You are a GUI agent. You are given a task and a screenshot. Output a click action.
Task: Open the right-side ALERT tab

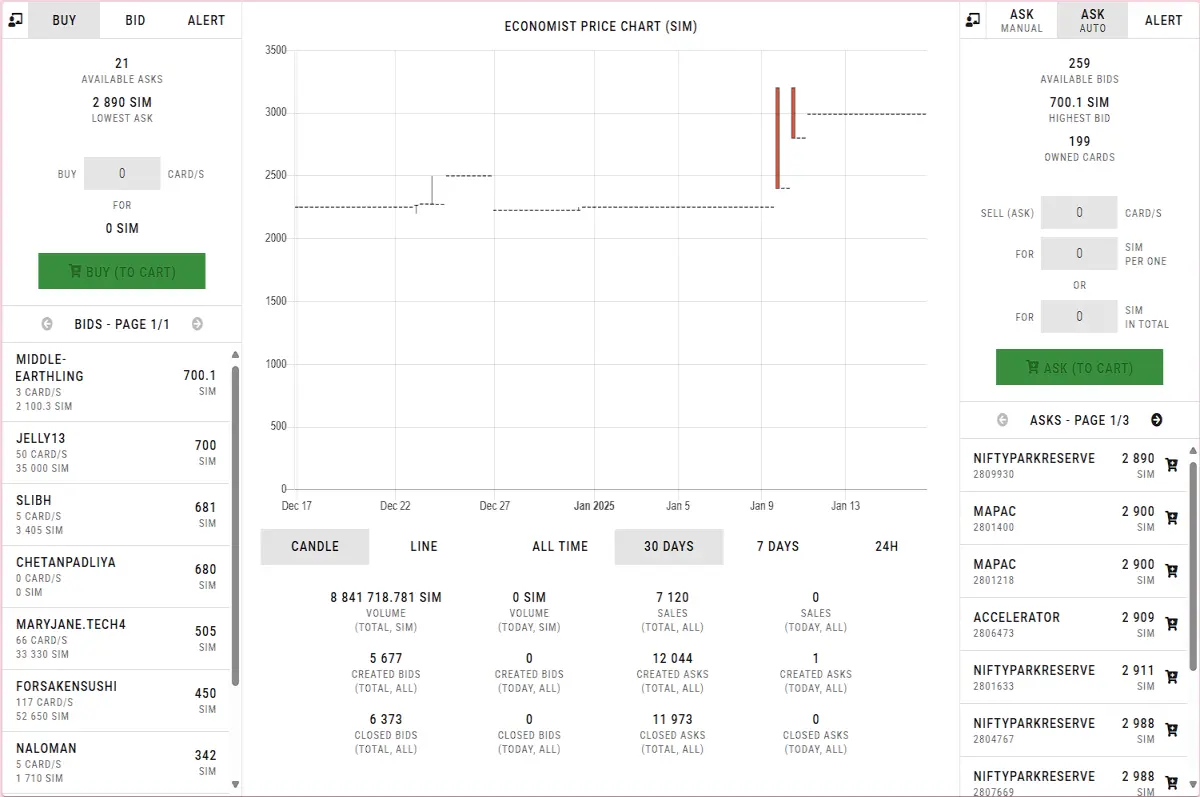[1164, 20]
